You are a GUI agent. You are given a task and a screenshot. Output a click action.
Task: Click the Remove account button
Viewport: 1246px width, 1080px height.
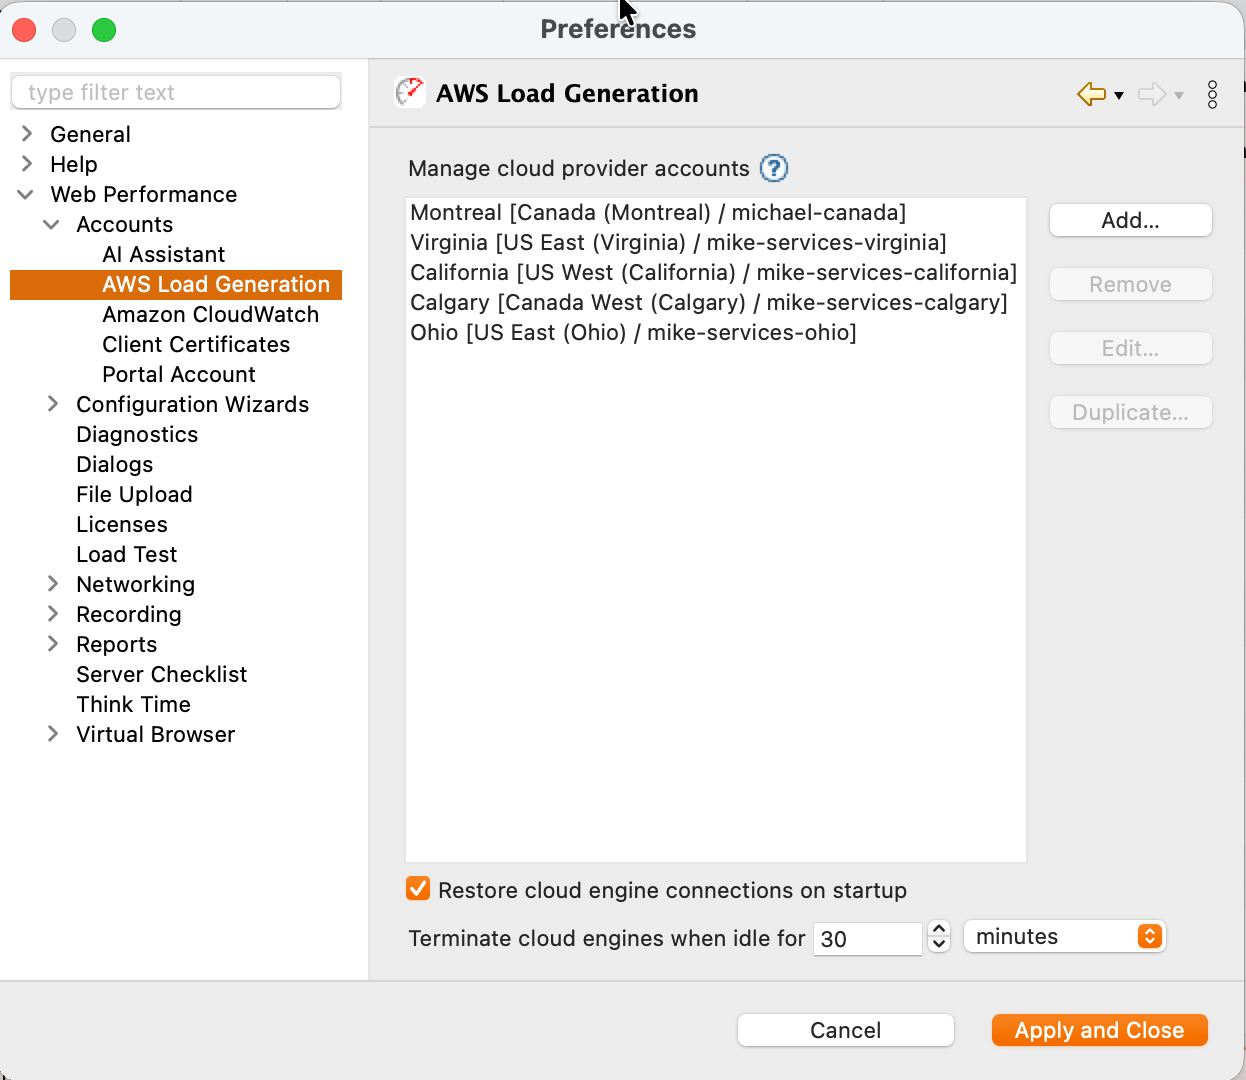[x=1130, y=284]
